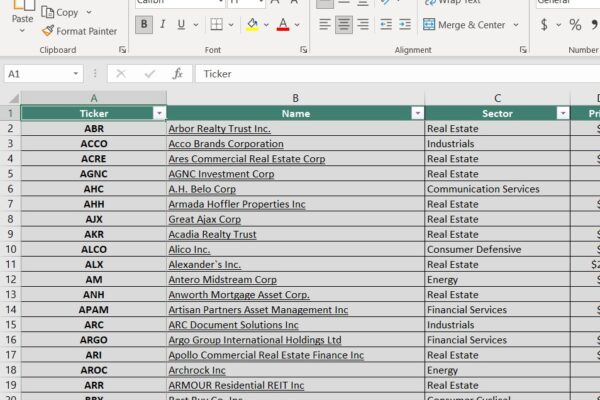
Task: Increase indent
Action: pos(405,24)
